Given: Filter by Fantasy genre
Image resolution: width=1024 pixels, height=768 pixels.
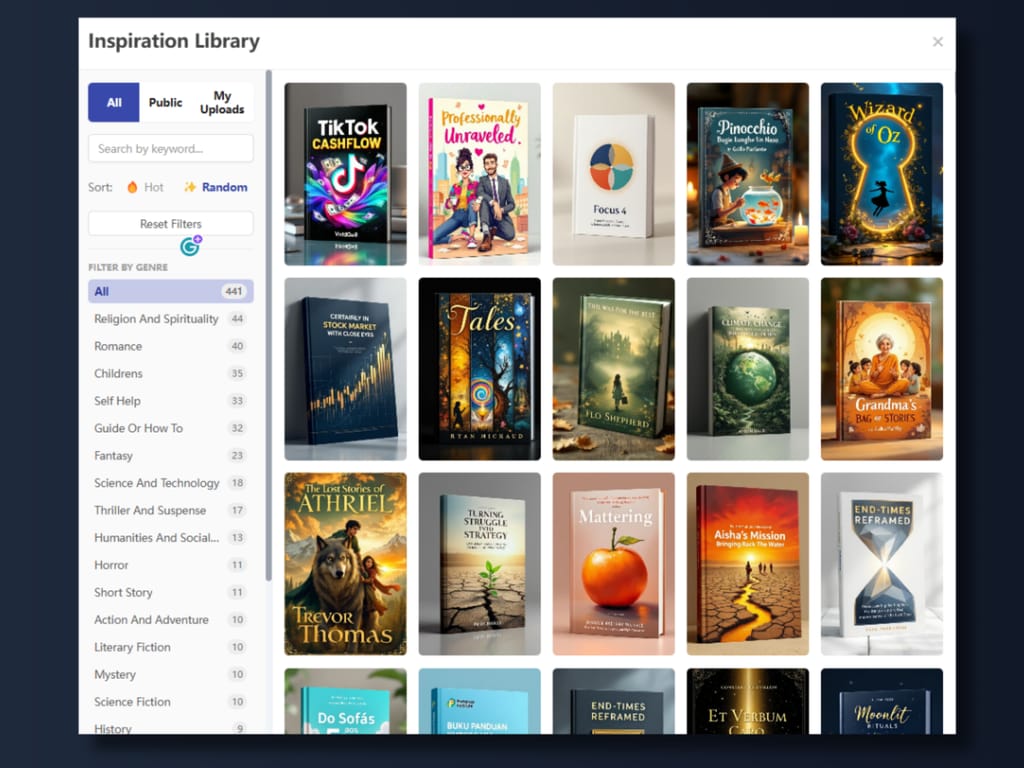Looking at the screenshot, I should [x=170, y=456].
